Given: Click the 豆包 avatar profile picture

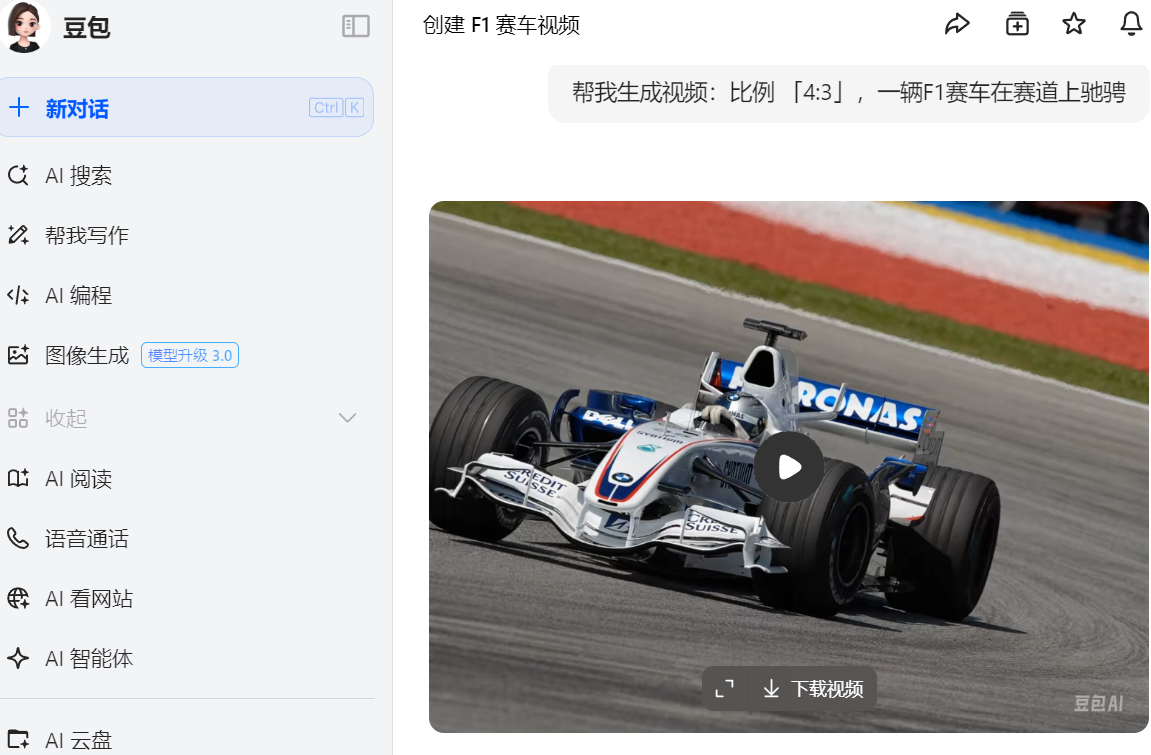Looking at the screenshot, I should (24, 27).
